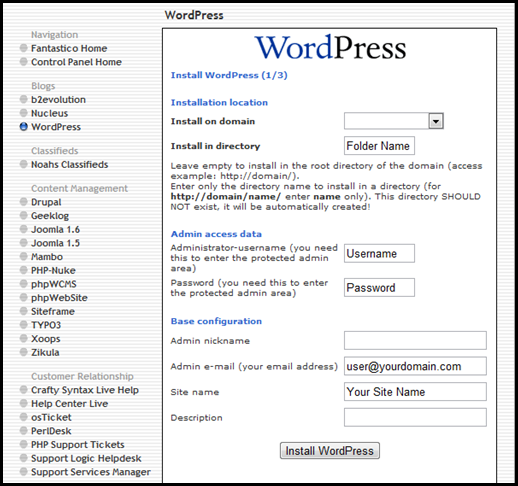Click the Site name field

pyautogui.click(x=415, y=392)
